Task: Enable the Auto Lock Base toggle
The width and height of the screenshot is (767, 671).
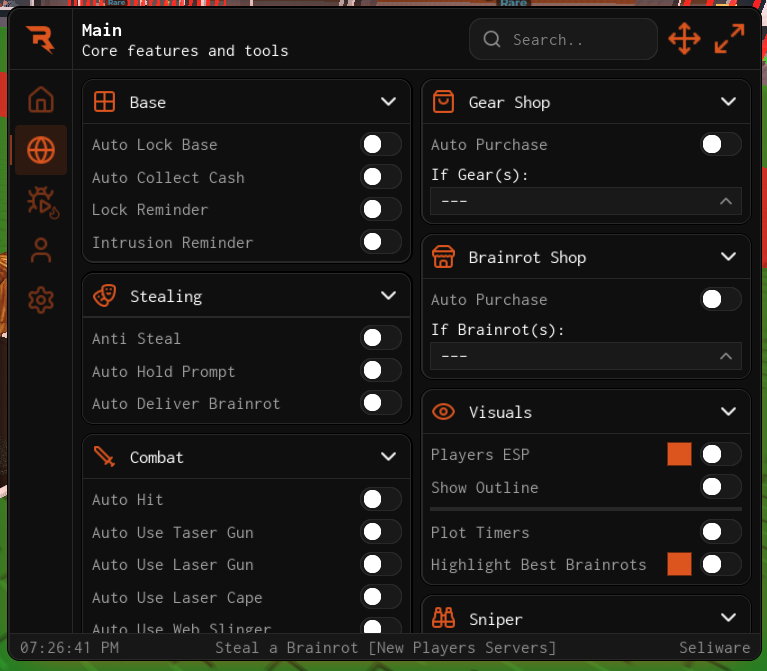Action: pos(381,145)
